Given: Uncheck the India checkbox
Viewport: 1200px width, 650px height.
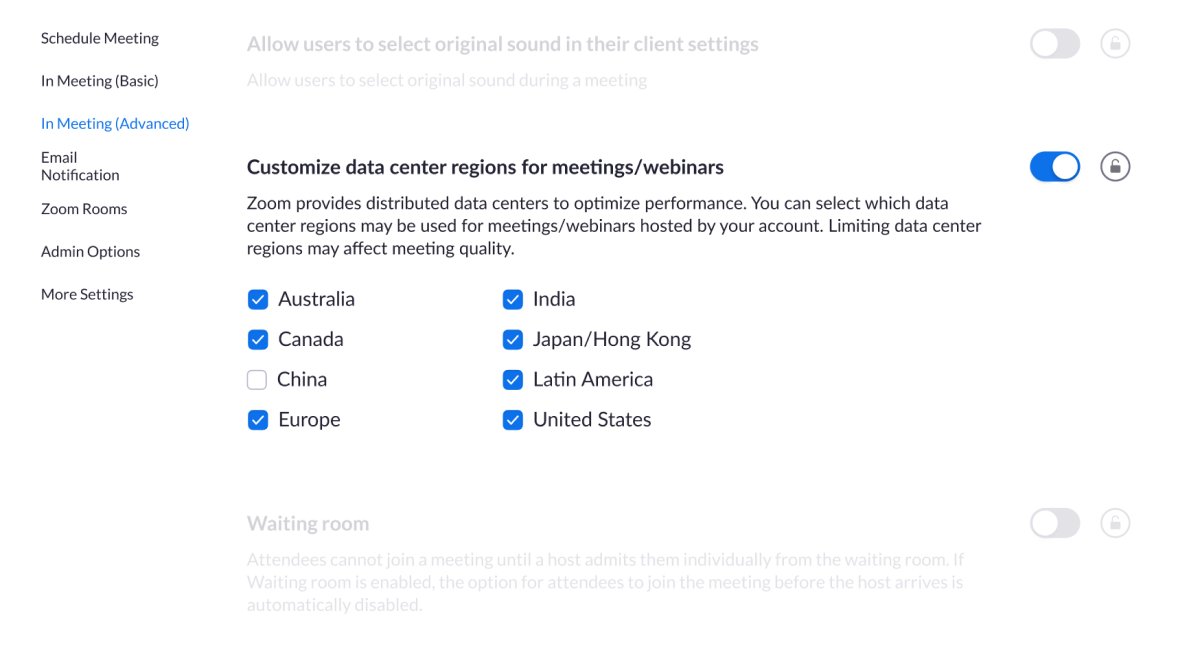Looking at the screenshot, I should [513, 299].
